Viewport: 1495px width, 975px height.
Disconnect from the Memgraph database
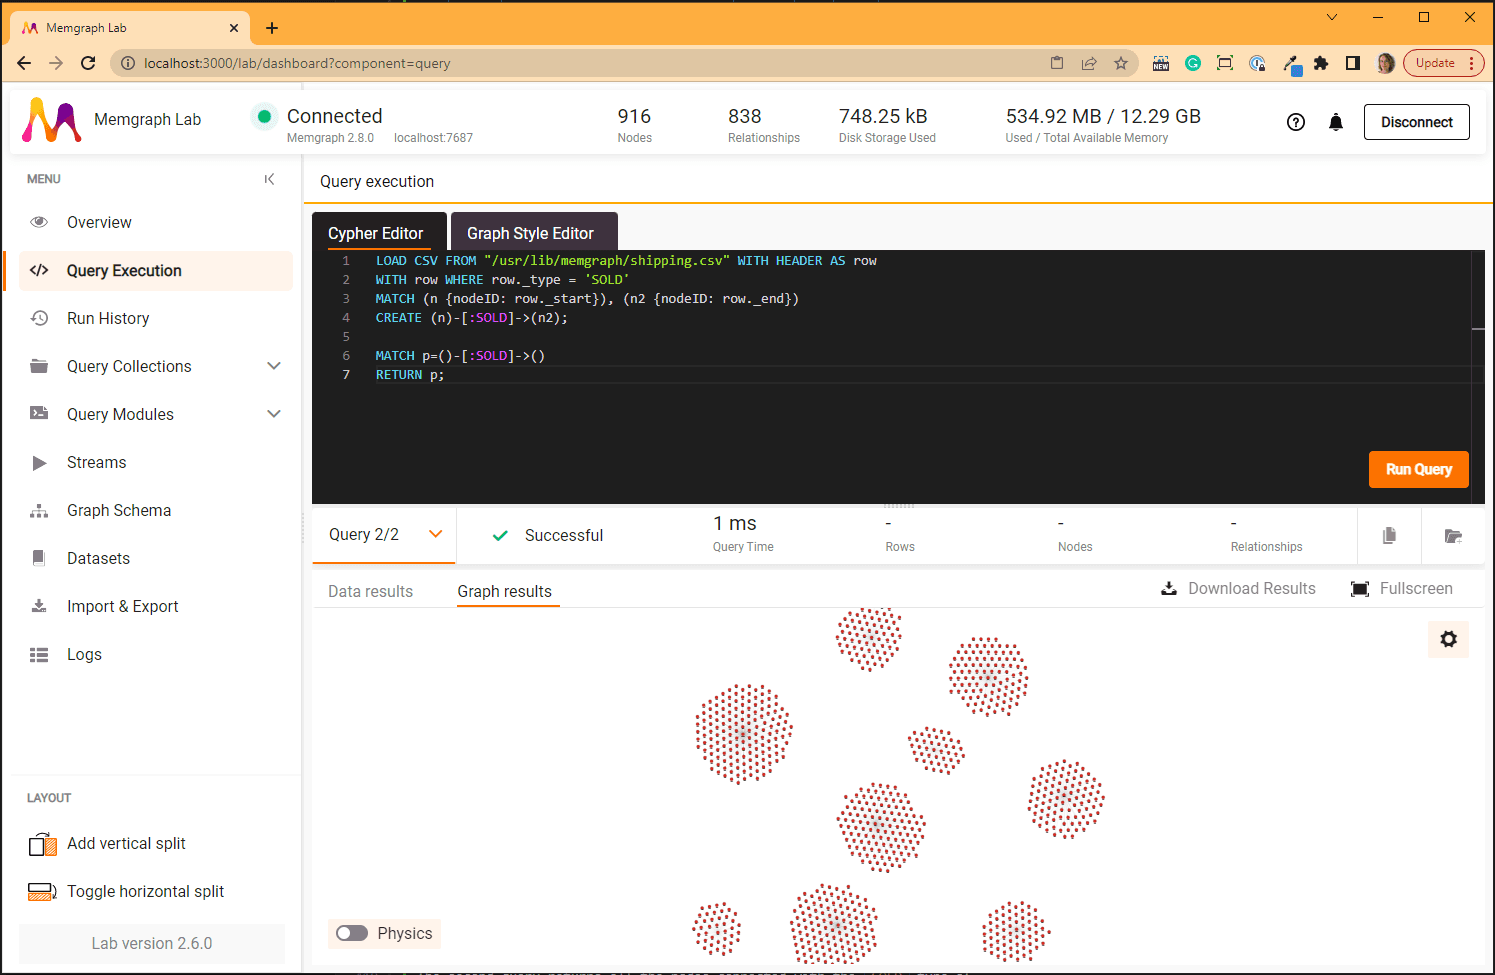[1417, 121]
